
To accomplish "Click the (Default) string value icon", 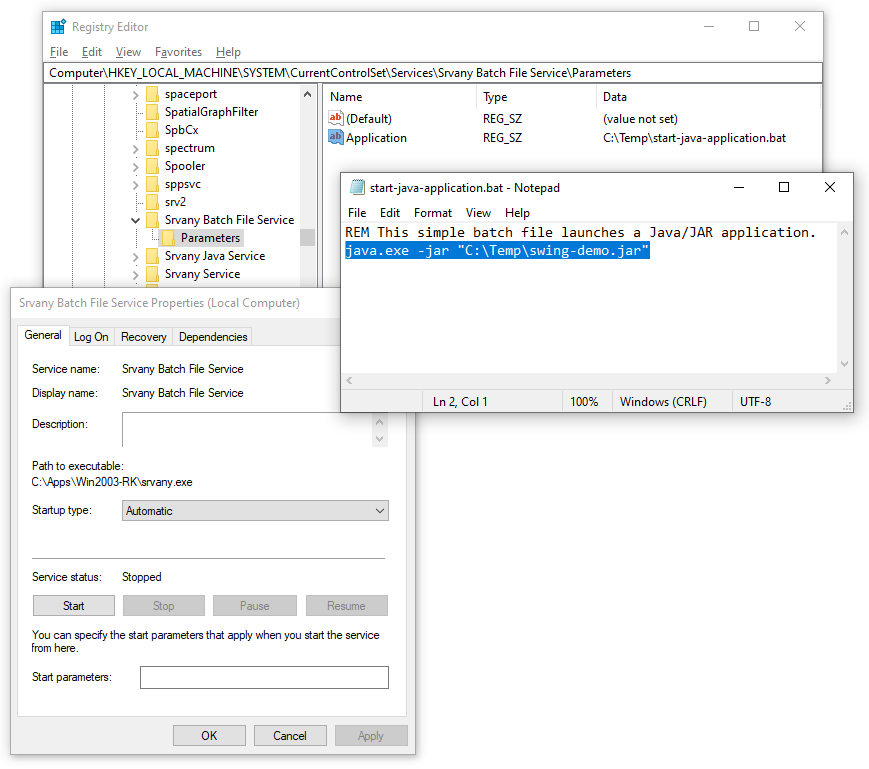I will click(335, 118).
